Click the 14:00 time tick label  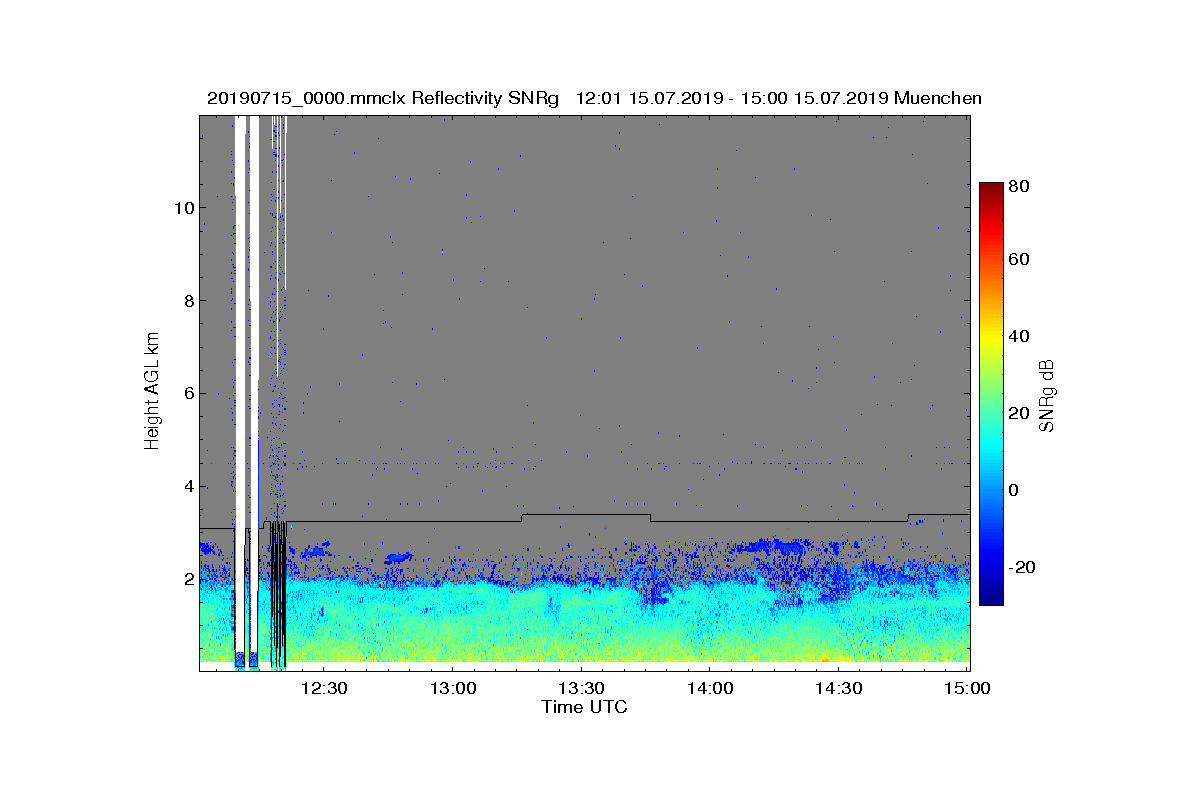[x=710, y=688]
